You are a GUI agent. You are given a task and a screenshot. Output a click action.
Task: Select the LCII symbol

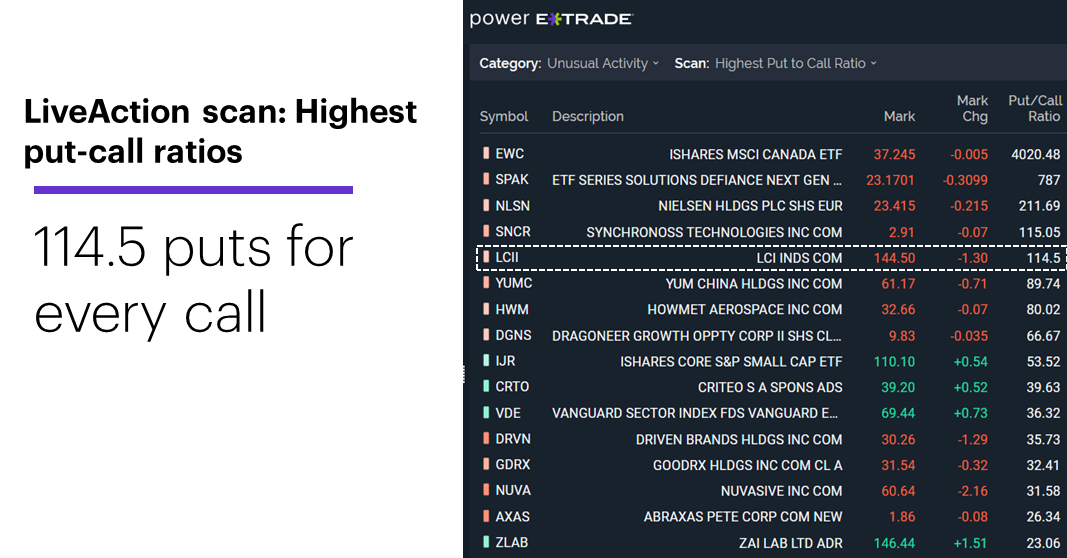(x=507, y=257)
